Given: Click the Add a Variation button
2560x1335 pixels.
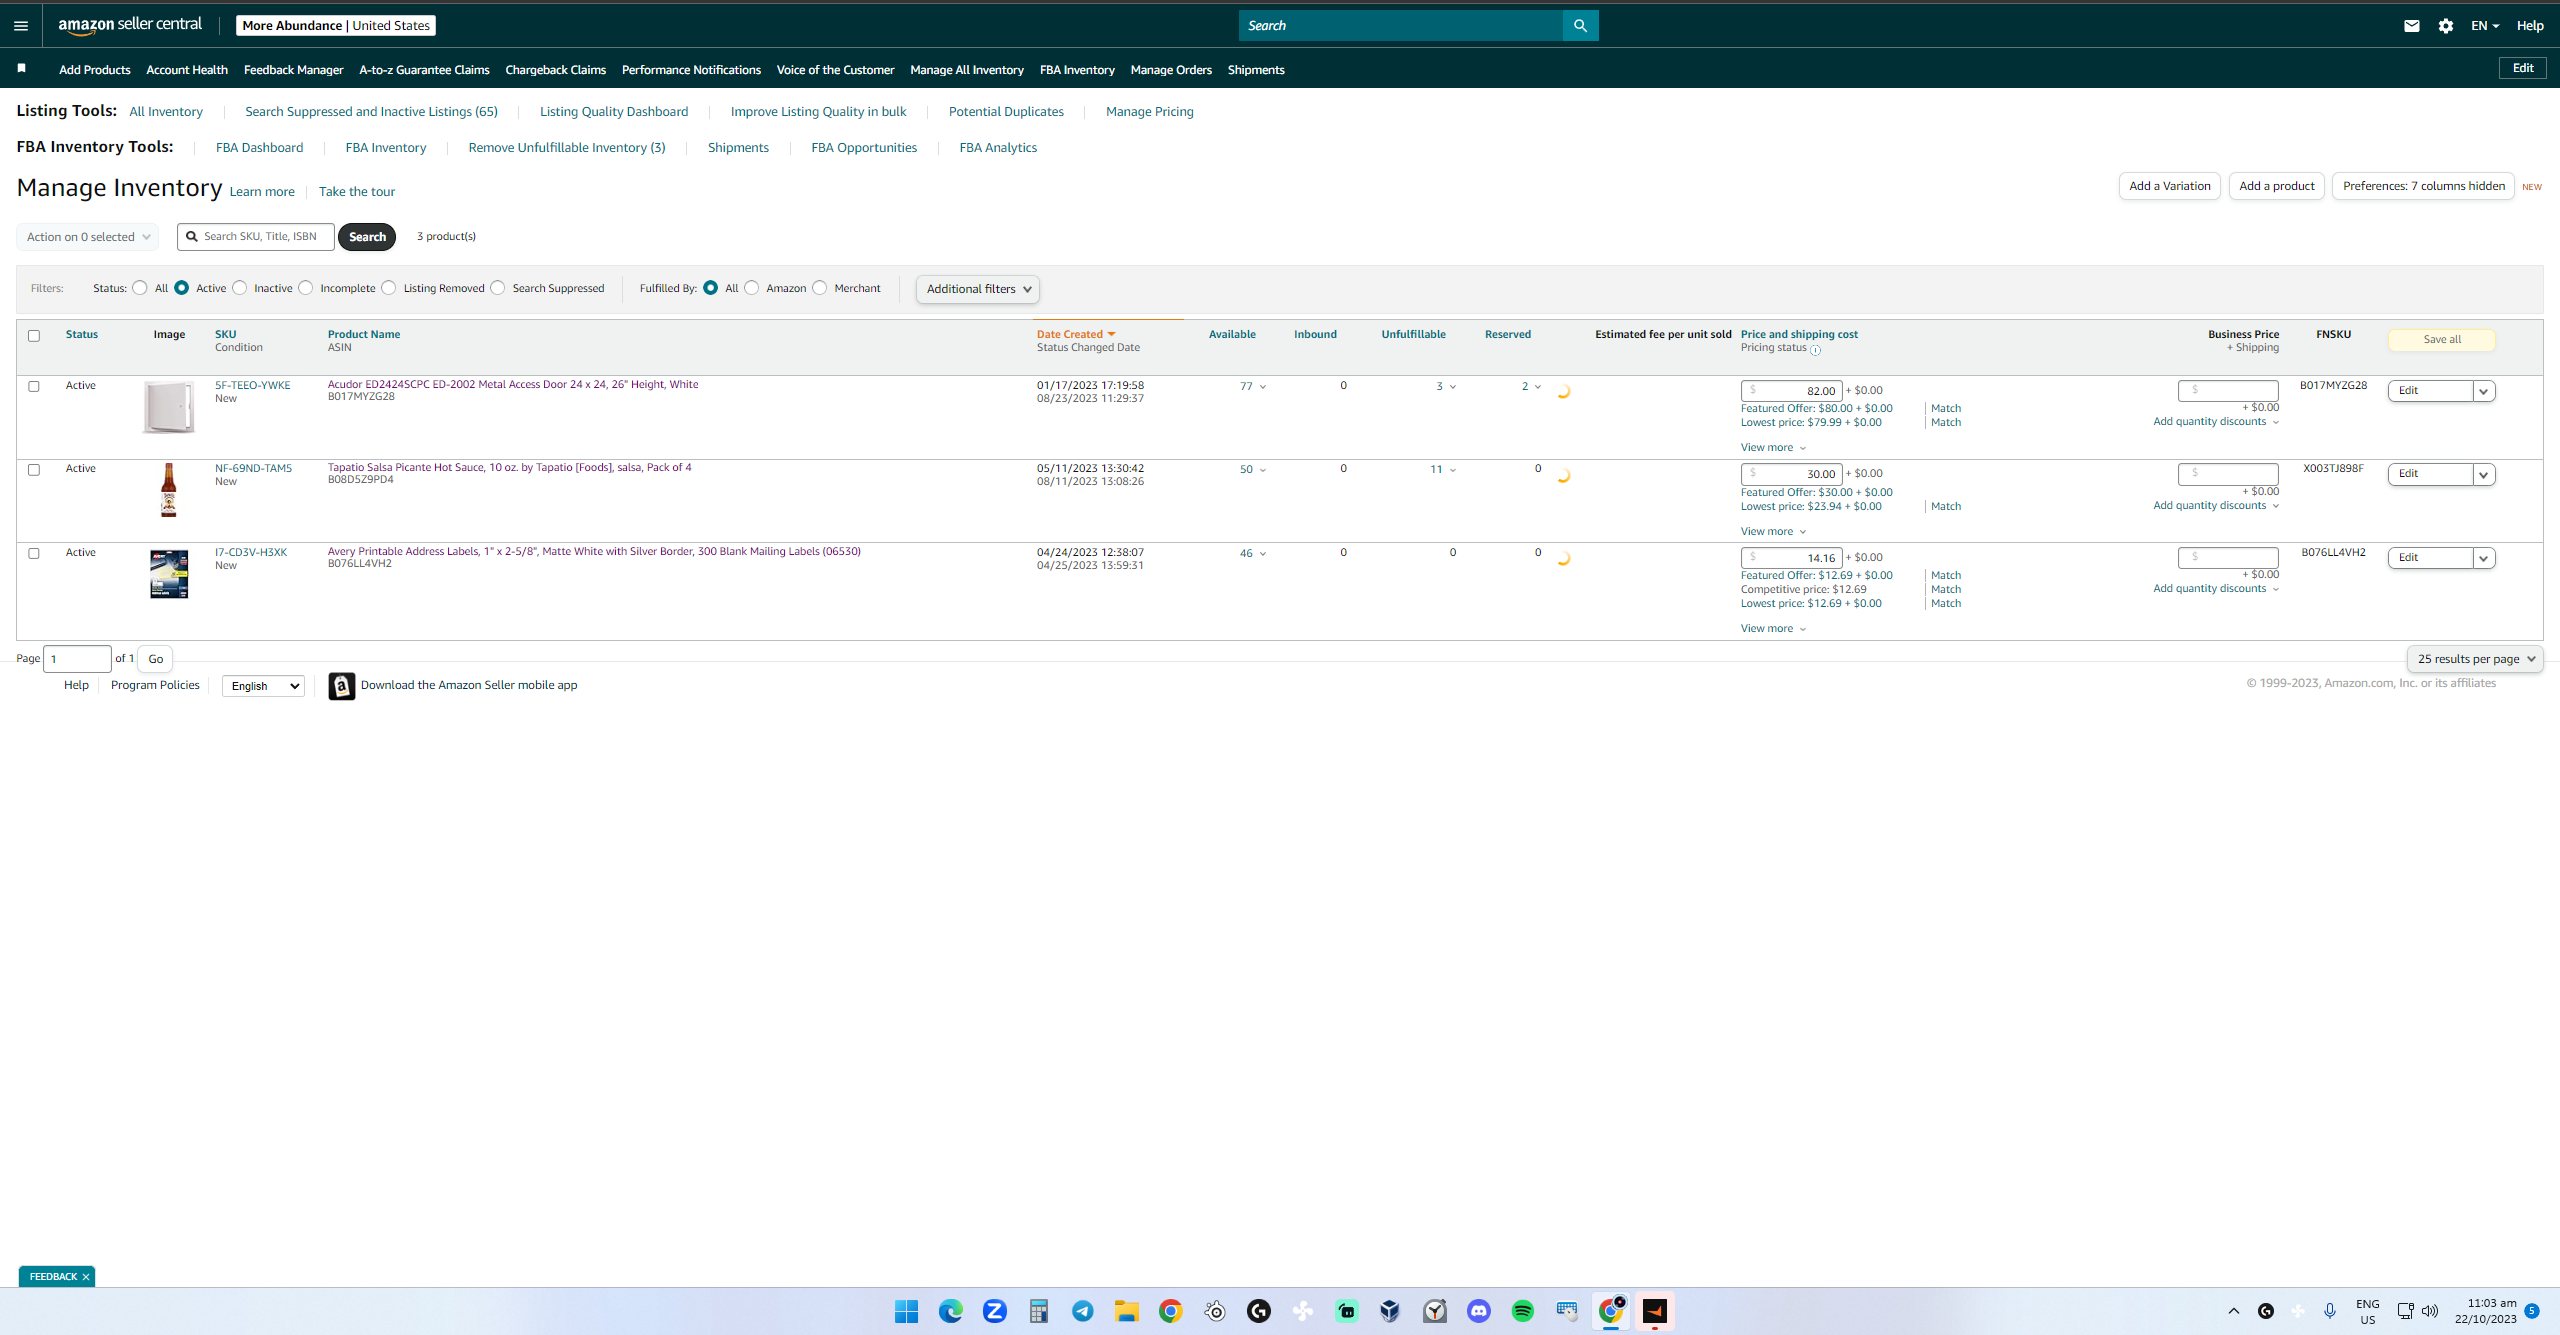Looking at the screenshot, I should [2170, 186].
